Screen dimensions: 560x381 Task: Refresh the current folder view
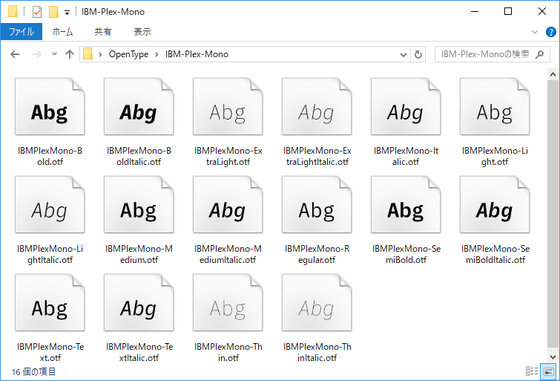coord(418,55)
